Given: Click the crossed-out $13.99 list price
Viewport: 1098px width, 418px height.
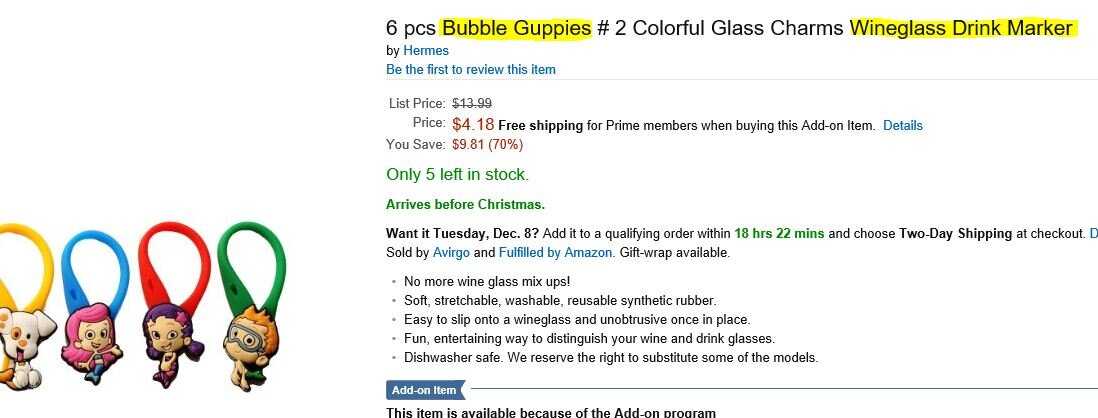Looking at the screenshot, I should [472, 103].
